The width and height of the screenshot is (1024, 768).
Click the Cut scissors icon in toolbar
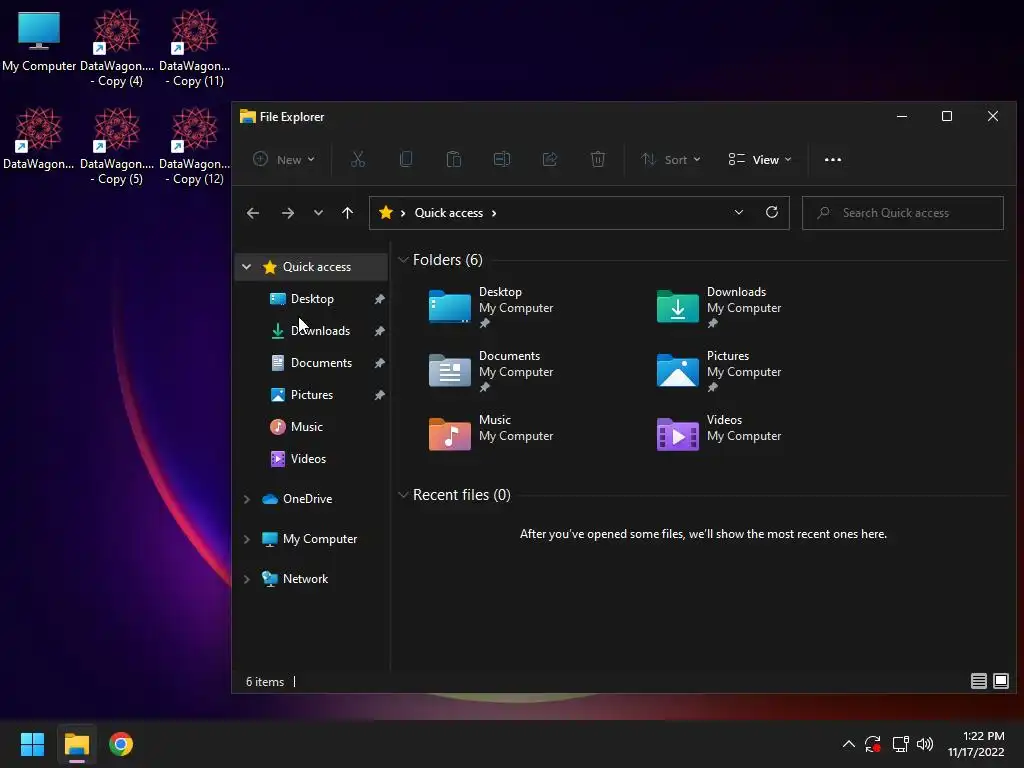(x=358, y=159)
